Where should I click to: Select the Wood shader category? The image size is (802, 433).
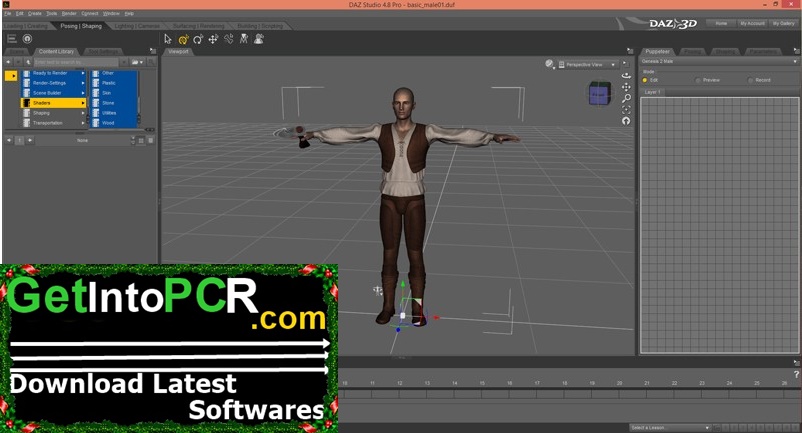tap(108, 123)
